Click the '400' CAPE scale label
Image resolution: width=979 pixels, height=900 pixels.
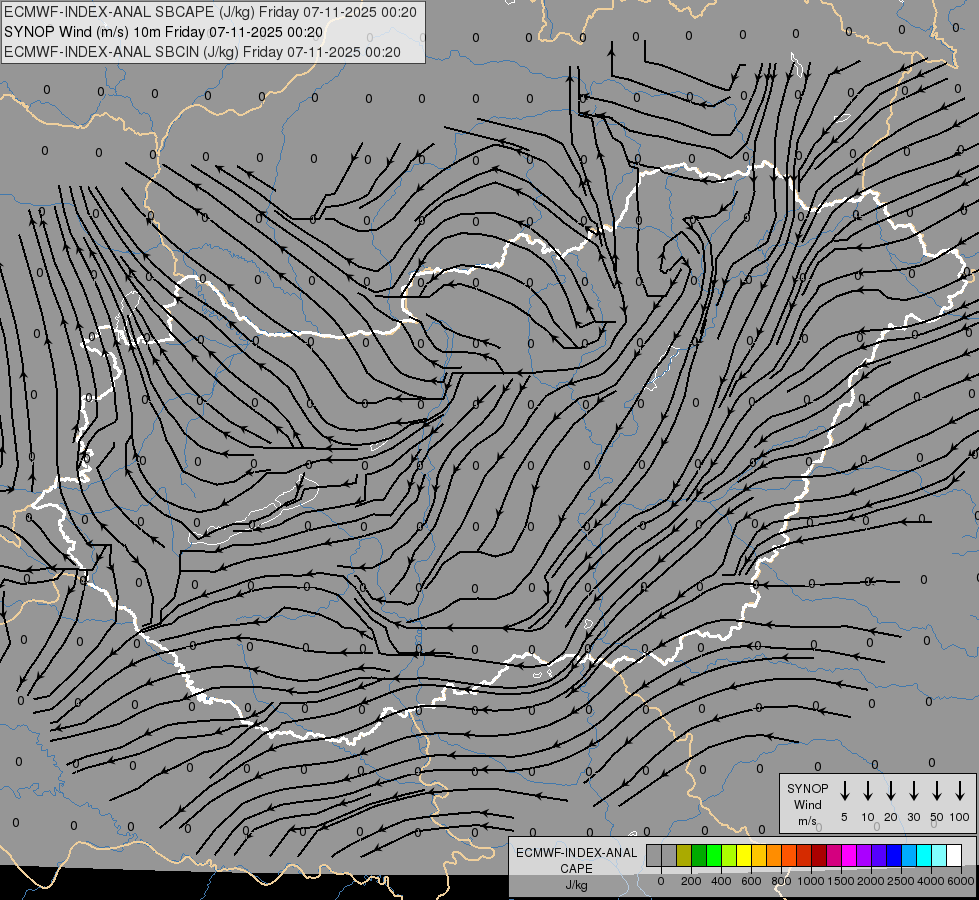721,881
